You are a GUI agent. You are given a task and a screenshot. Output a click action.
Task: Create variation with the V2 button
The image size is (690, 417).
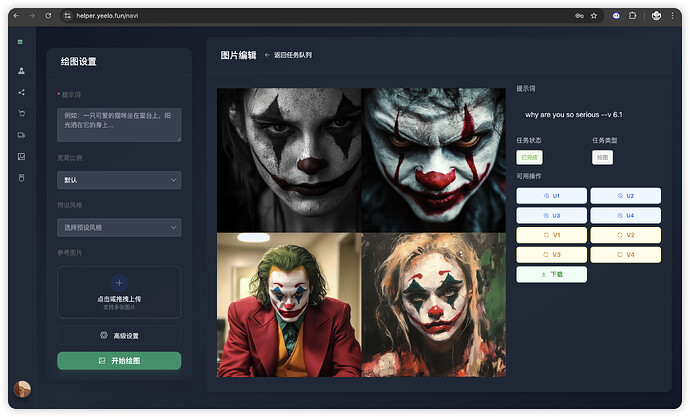[x=625, y=235]
